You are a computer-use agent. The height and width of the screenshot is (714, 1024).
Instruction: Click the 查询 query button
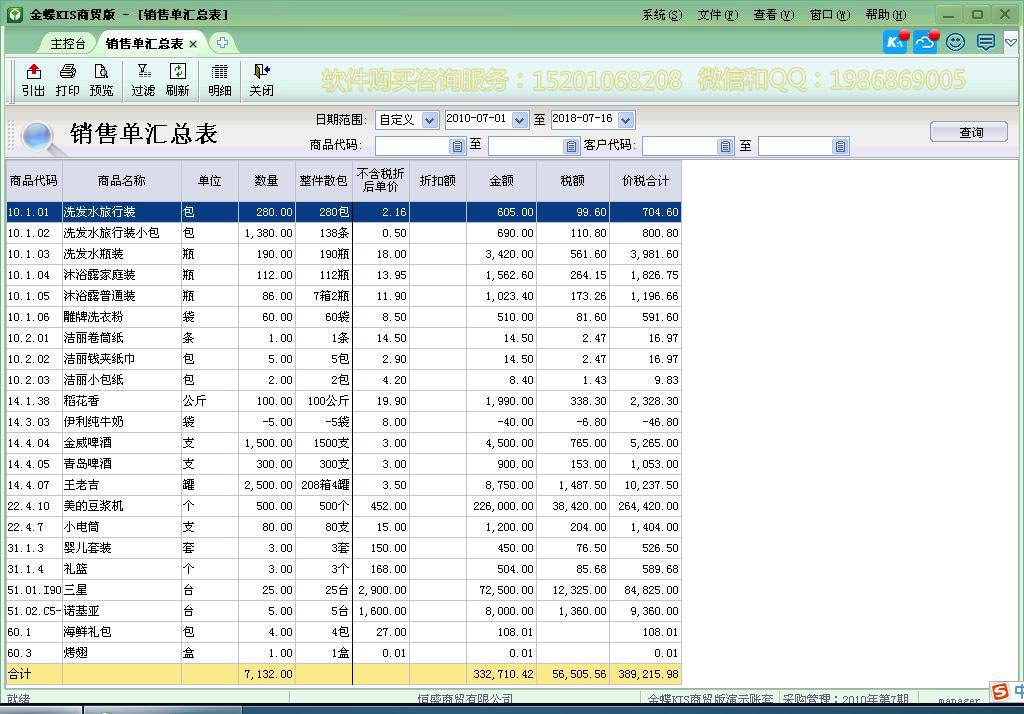click(x=968, y=130)
